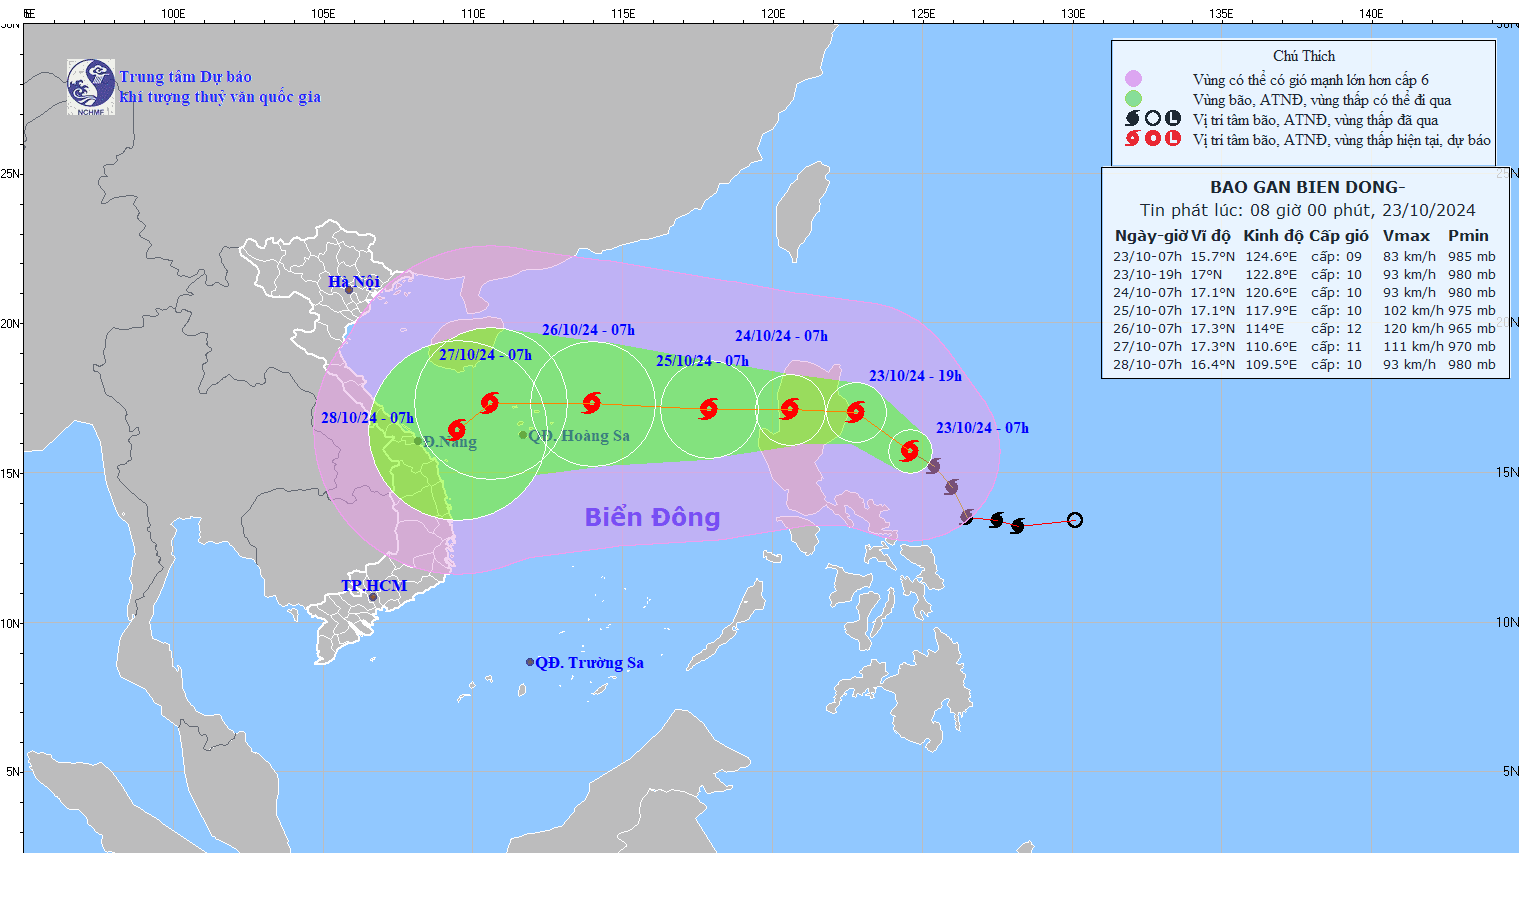
Task: Click the red circle icon in the legend
Action: [x=1153, y=138]
